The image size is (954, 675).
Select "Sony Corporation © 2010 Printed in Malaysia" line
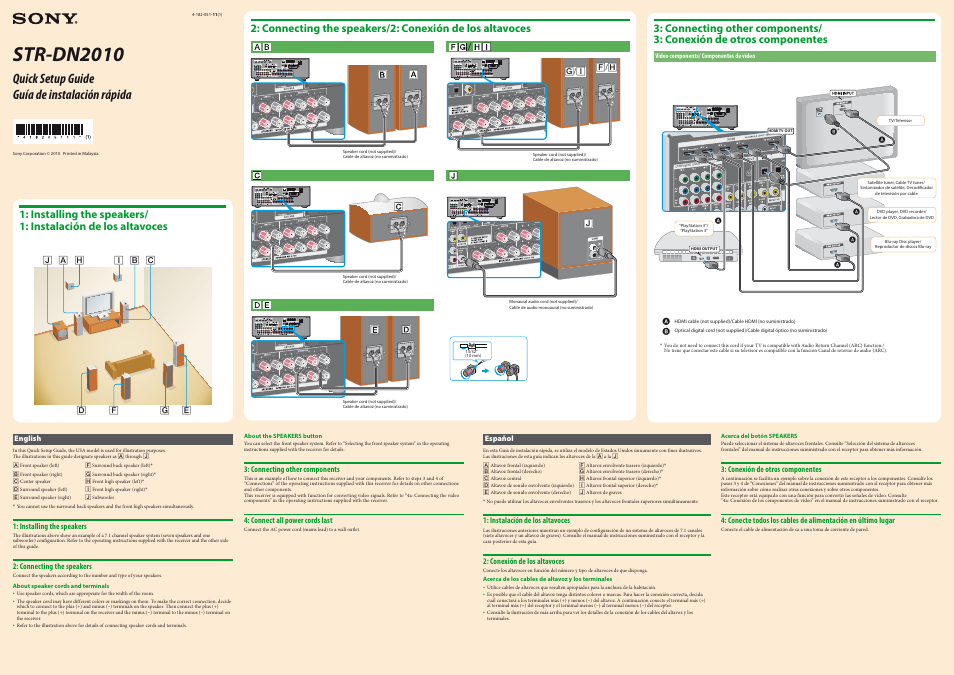(55, 153)
